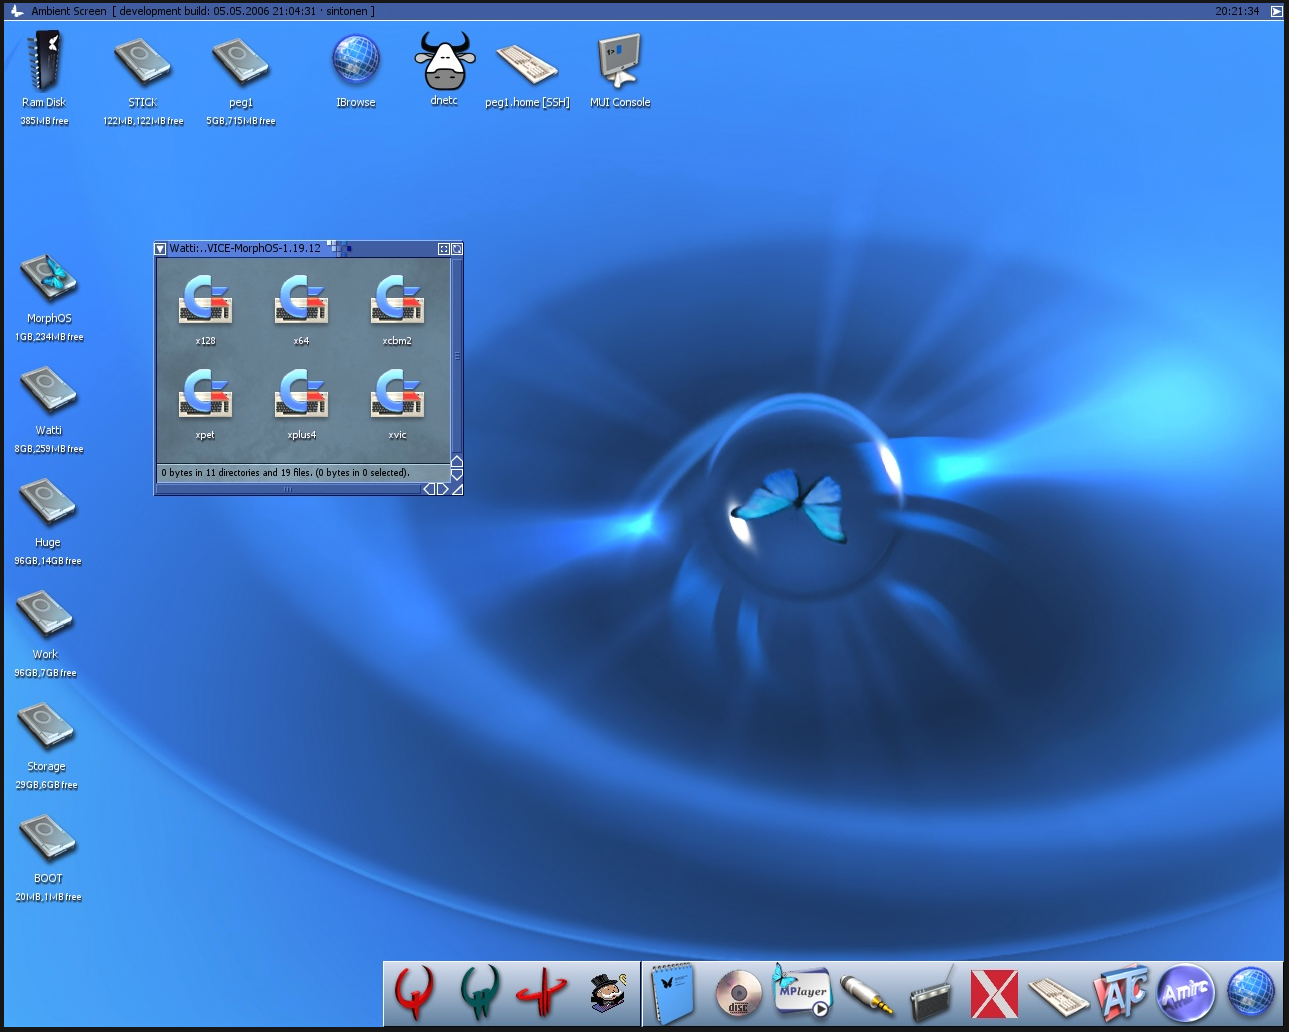Viewport: 1289px width, 1032px height.
Task: Click the 20:21:34 clock in title bar
Action: tap(1237, 11)
